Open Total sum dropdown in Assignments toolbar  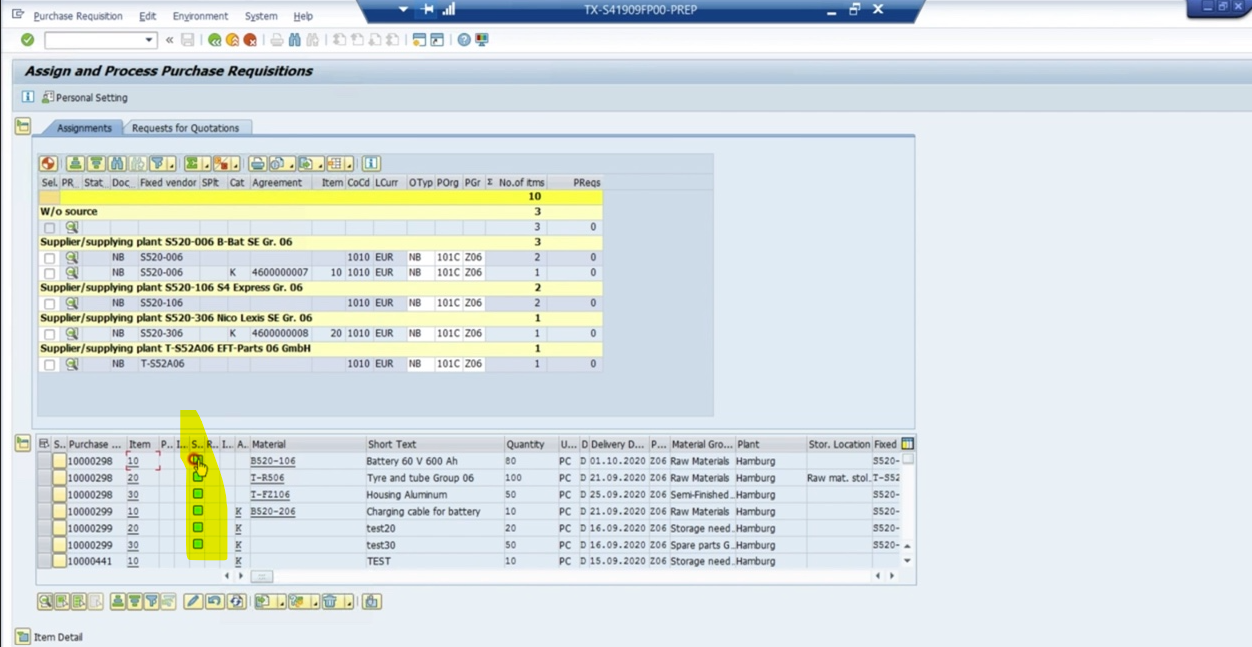click(207, 163)
